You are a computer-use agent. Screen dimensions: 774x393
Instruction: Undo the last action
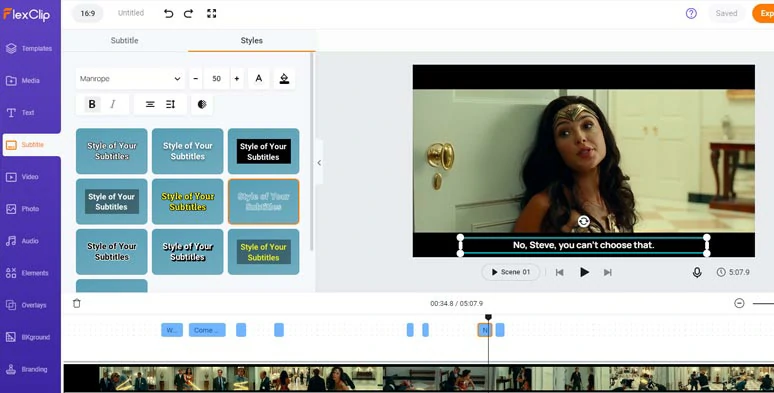pos(168,13)
